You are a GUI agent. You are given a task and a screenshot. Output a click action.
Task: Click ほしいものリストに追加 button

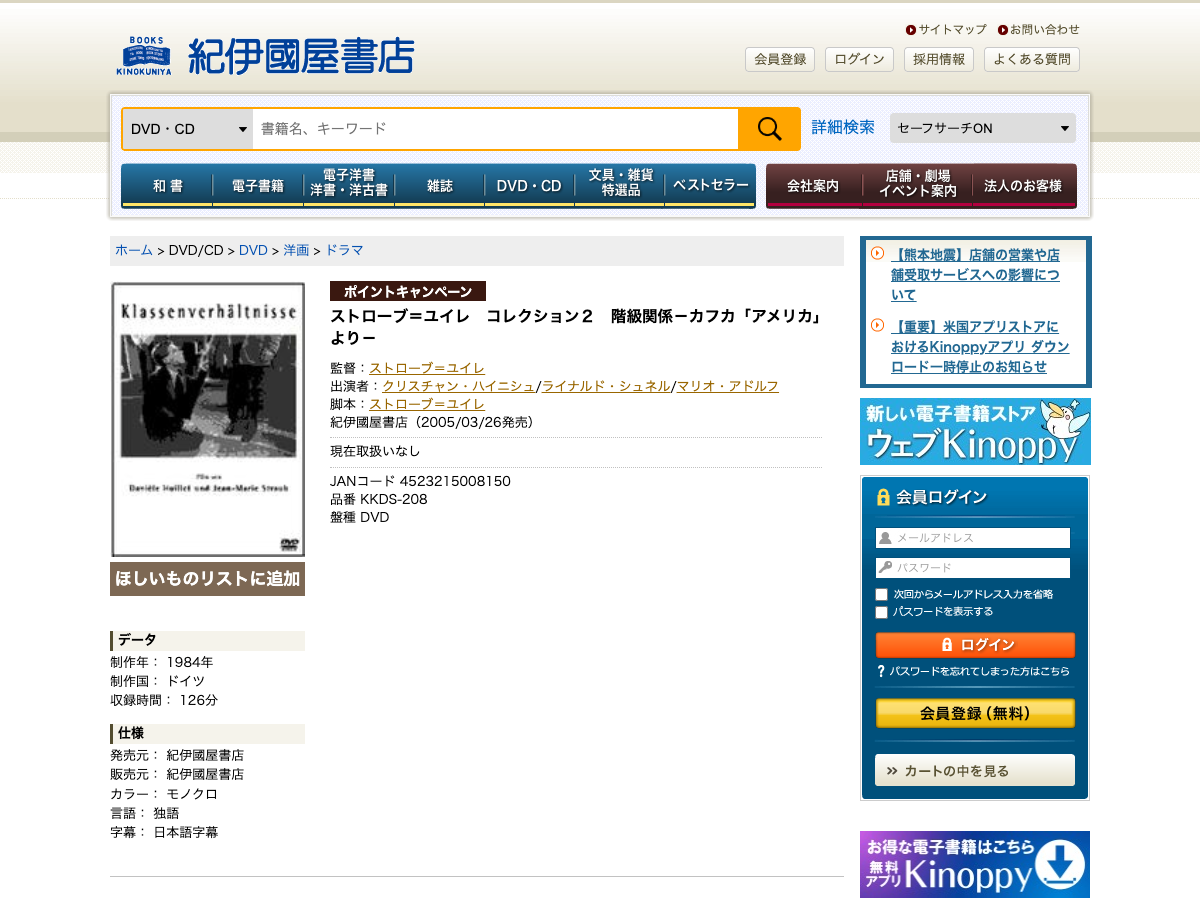tap(208, 579)
